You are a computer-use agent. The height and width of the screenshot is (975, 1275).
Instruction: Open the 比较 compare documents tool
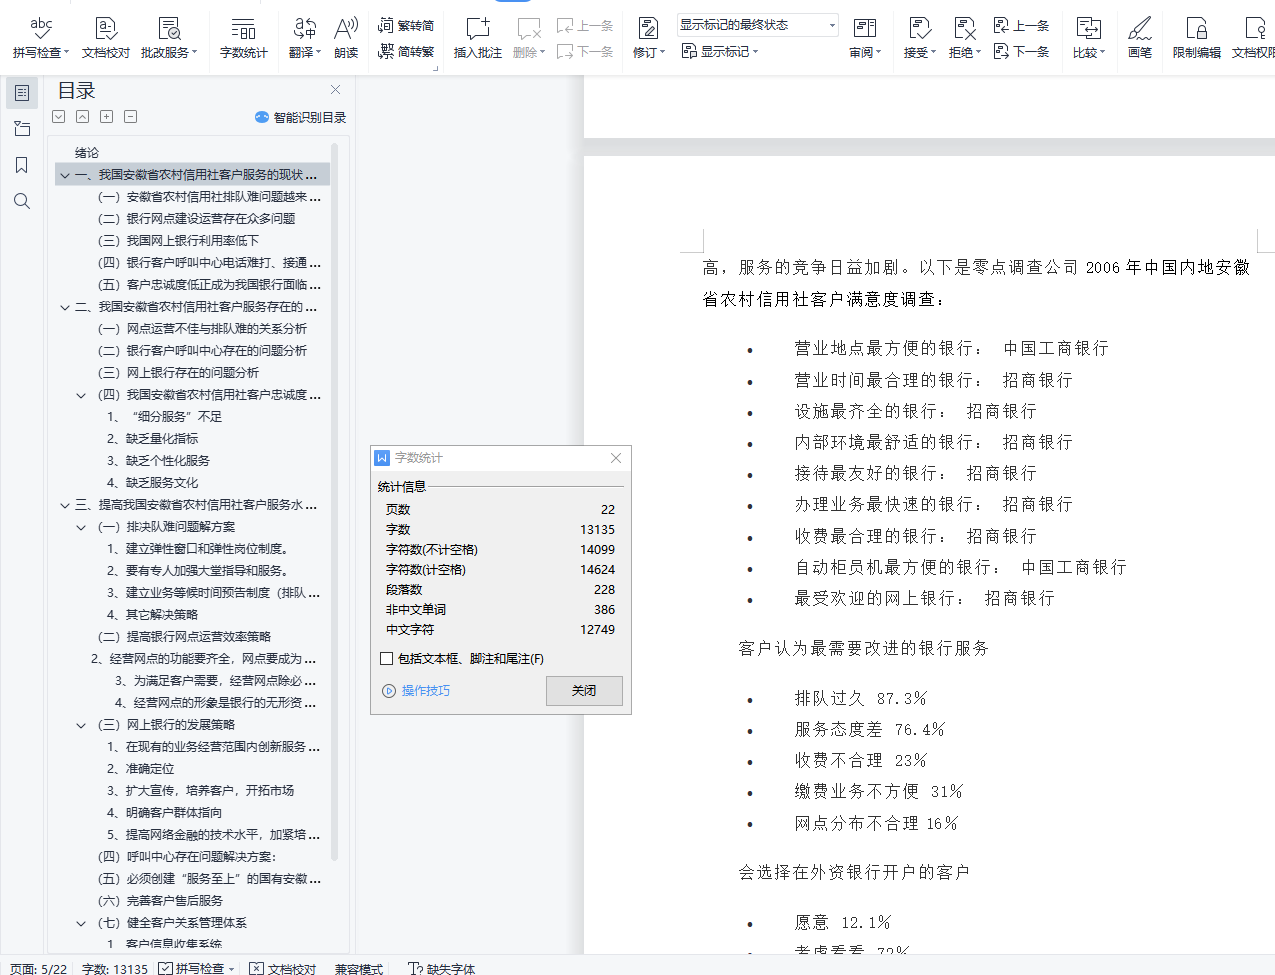point(1089,38)
